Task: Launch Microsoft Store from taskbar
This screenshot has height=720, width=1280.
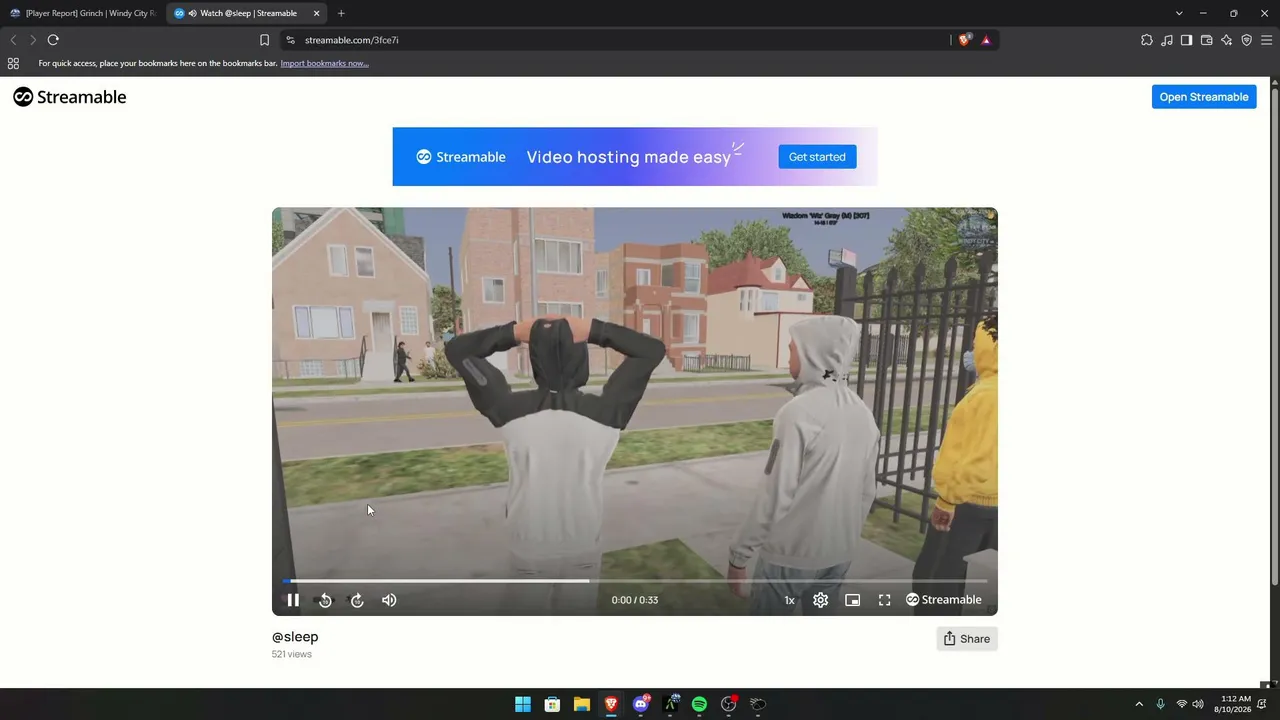Action: (x=552, y=704)
